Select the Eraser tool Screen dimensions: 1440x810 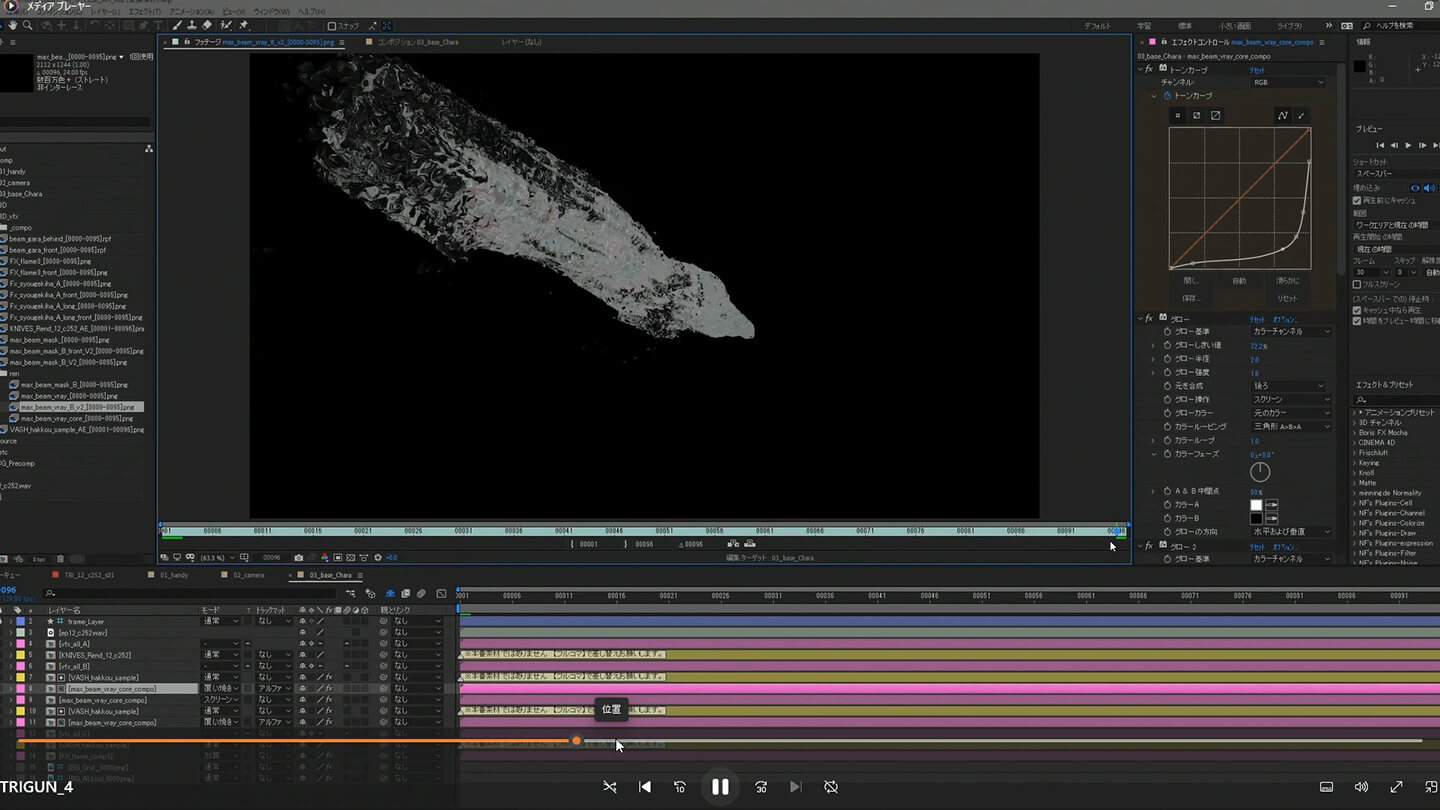[x=207, y=25]
